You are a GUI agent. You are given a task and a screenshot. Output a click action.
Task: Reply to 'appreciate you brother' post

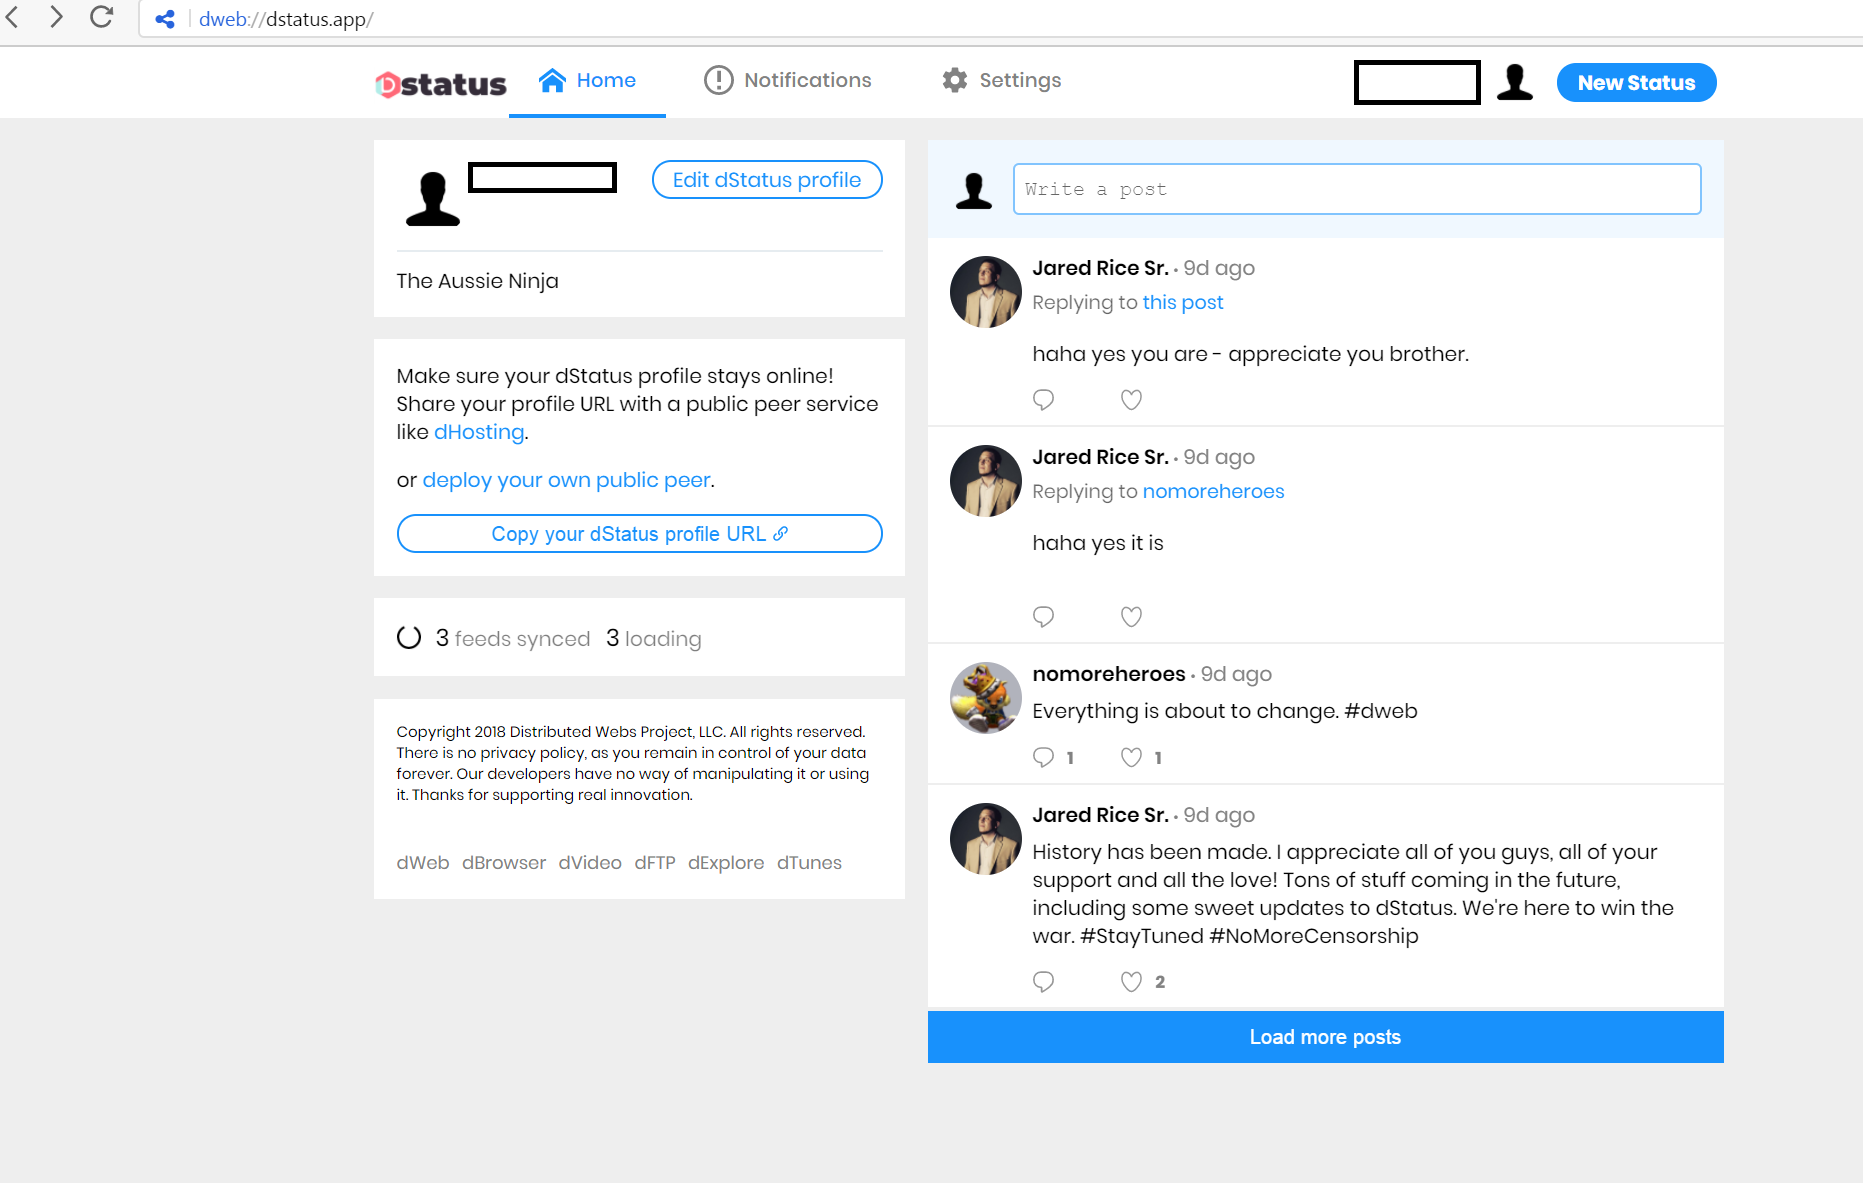[1043, 400]
